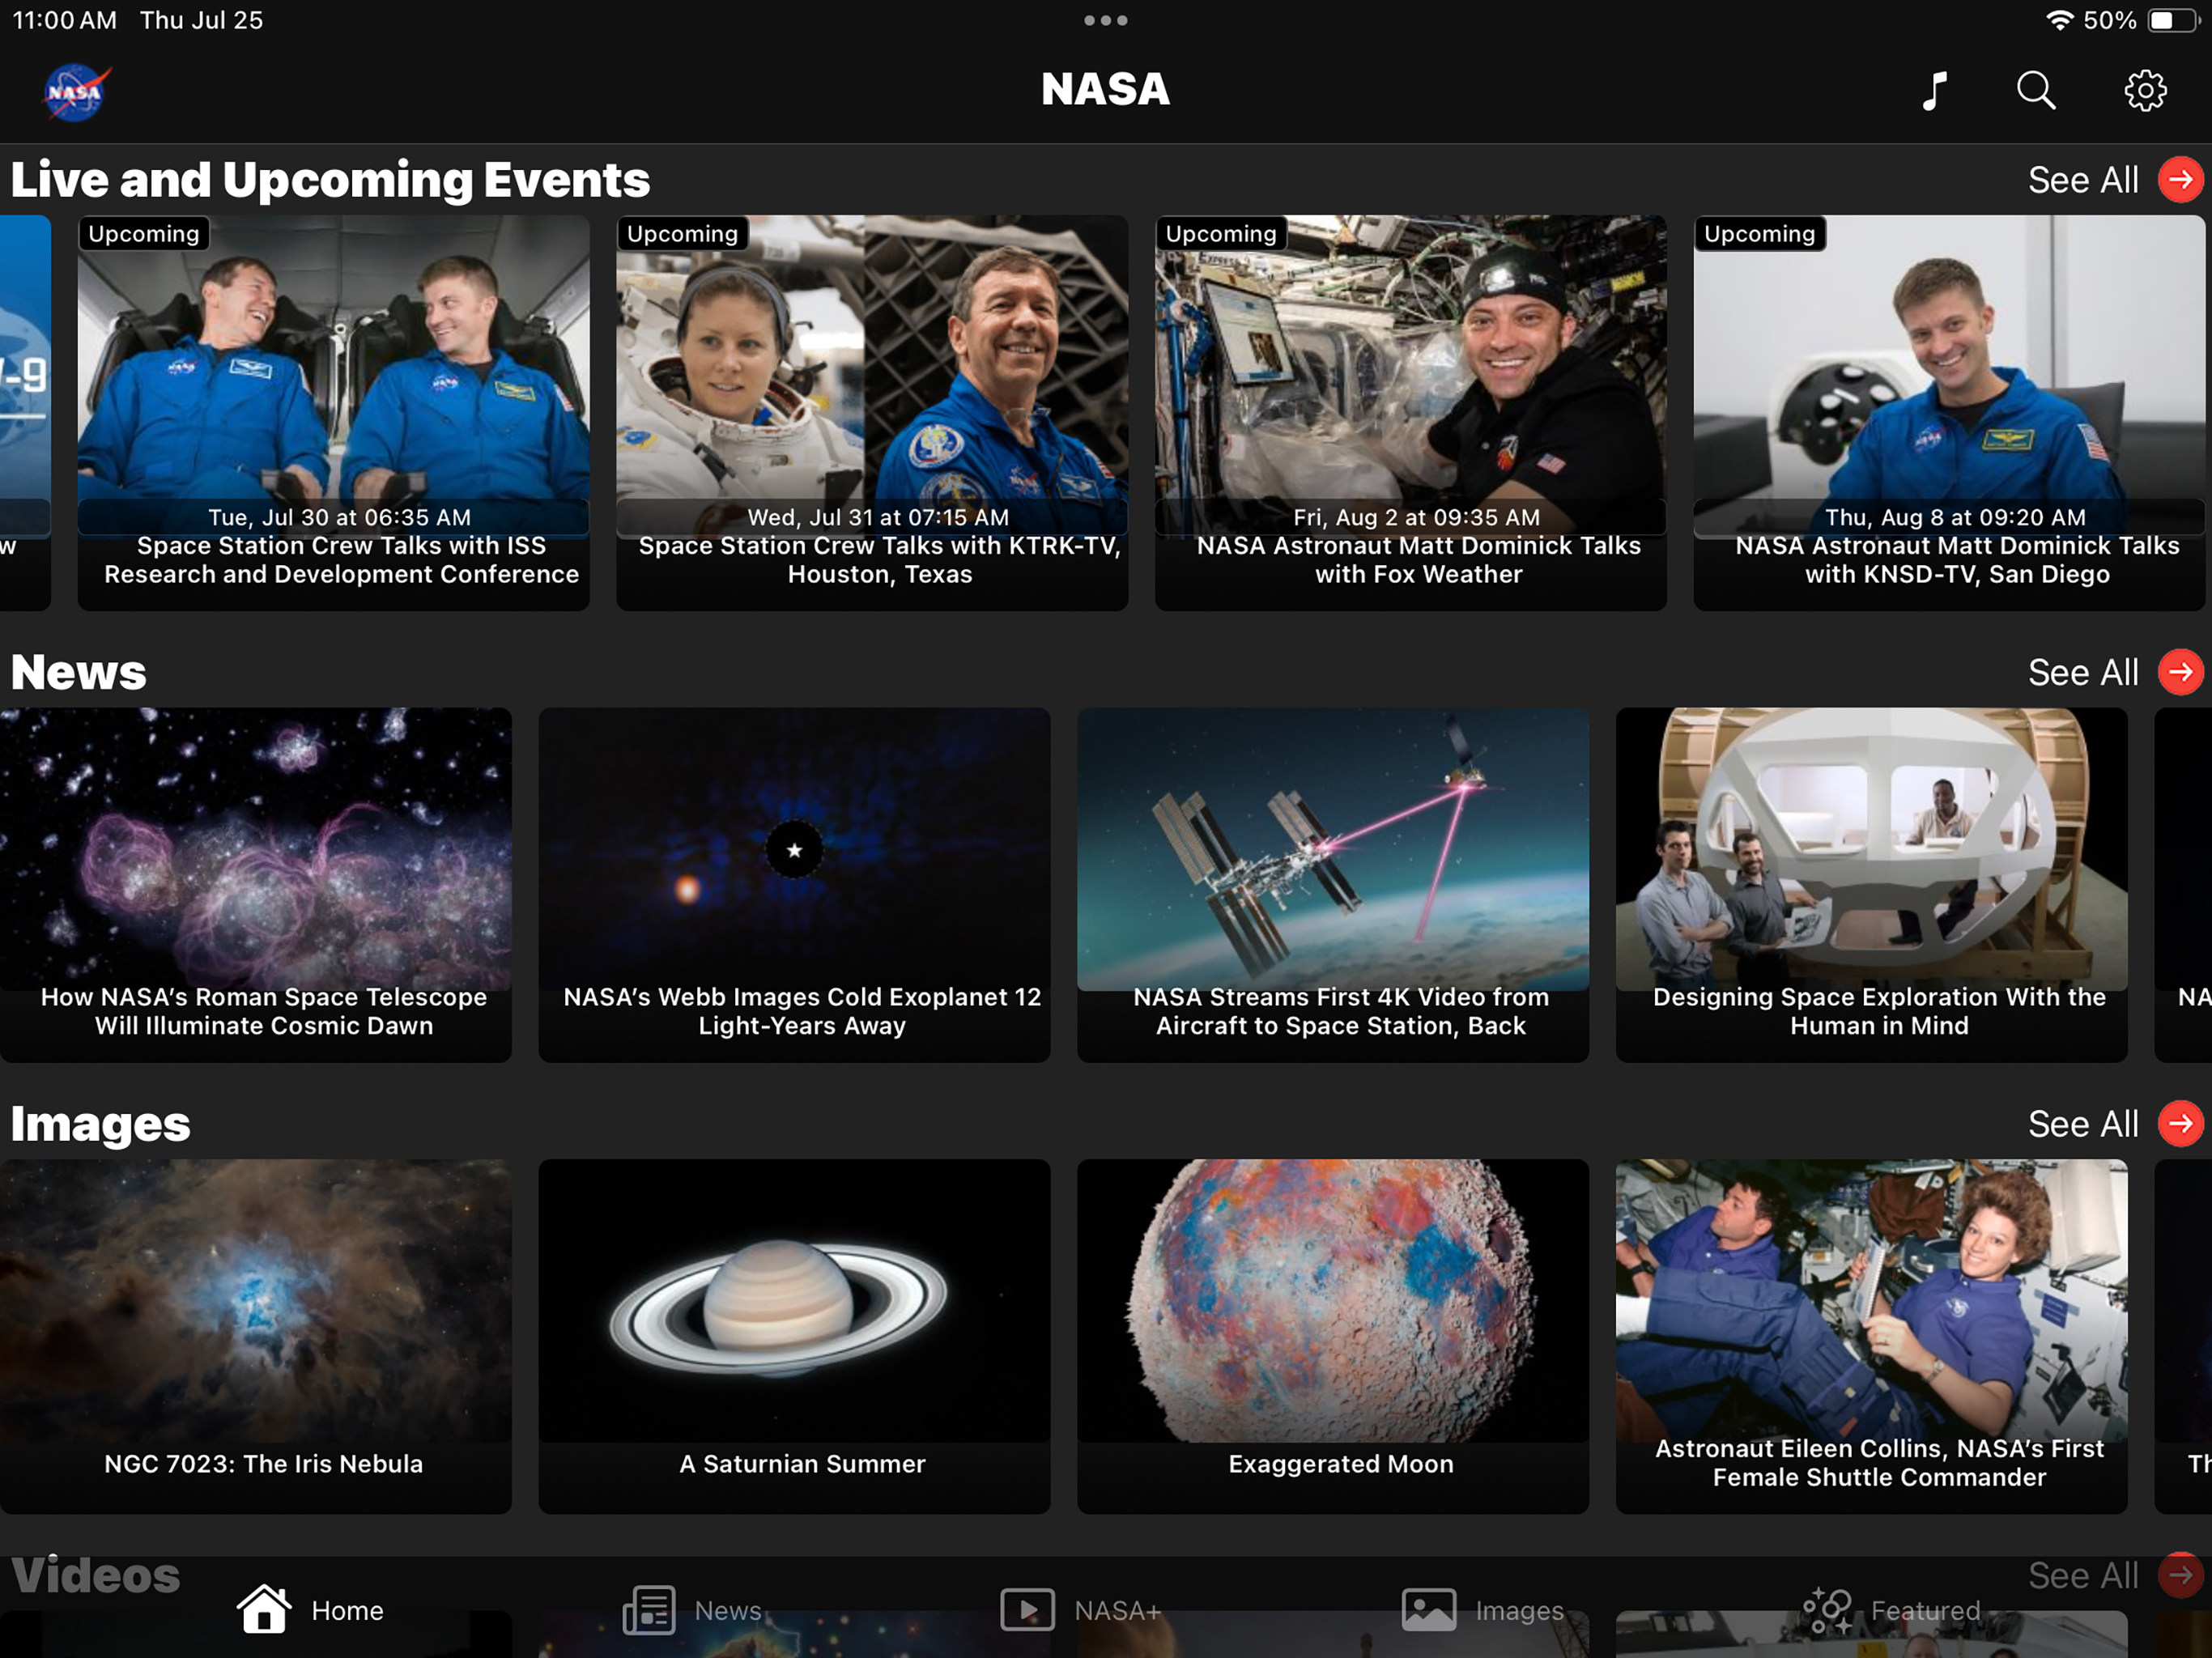
Task: Tap the NASA+ play video icon
Action: click(1027, 1609)
